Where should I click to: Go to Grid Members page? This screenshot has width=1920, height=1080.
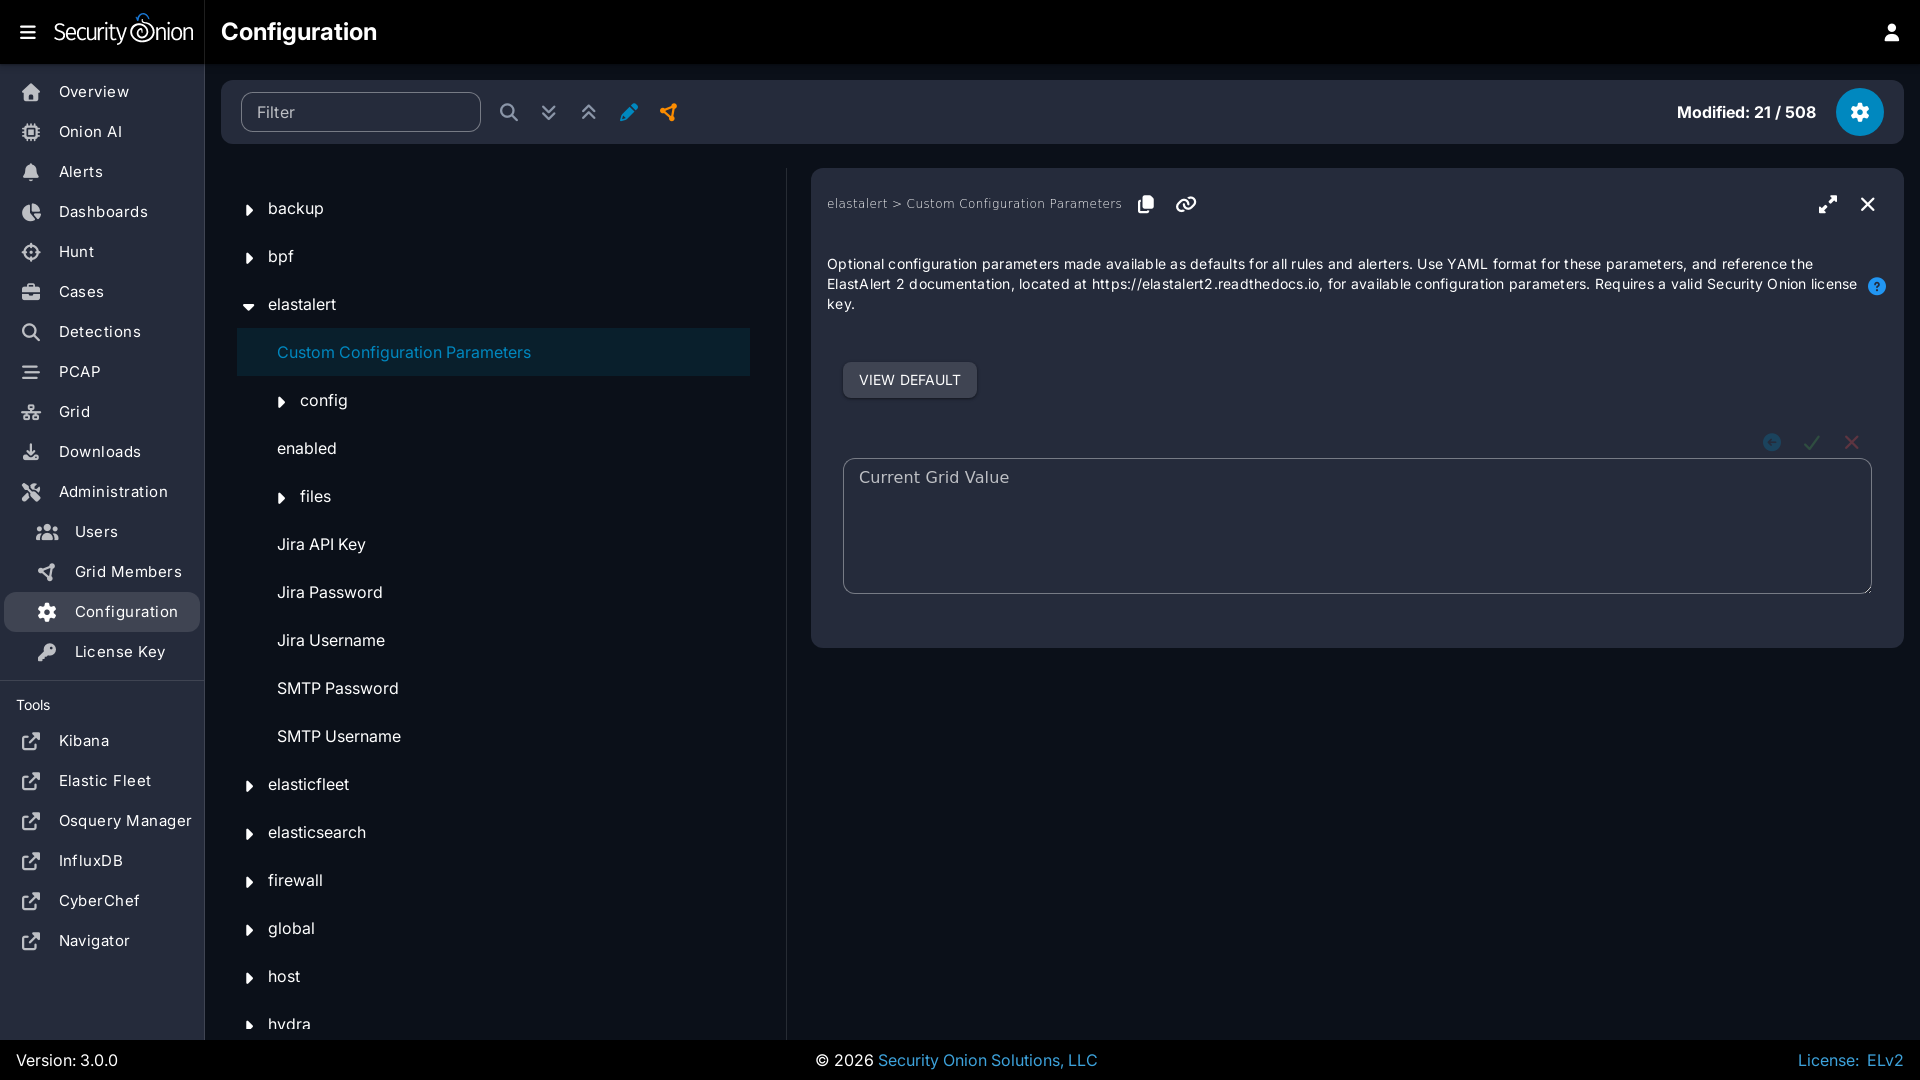pyautogui.click(x=127, y=572)
